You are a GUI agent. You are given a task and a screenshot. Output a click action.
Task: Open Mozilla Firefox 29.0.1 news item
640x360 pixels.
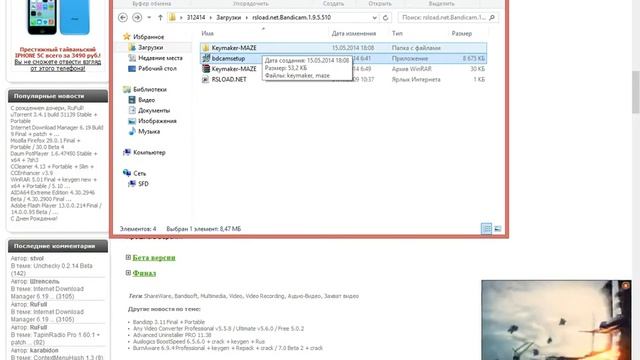point(45,144)
